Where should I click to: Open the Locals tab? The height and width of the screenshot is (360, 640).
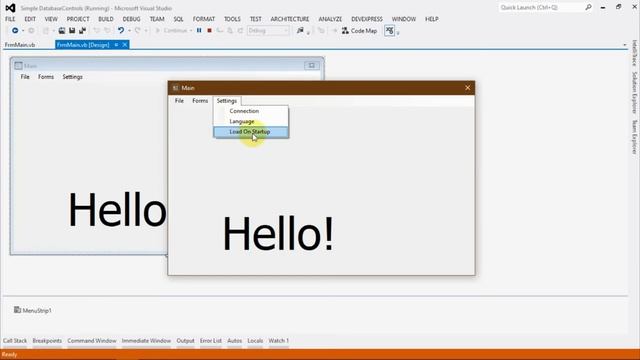[255, 341]
